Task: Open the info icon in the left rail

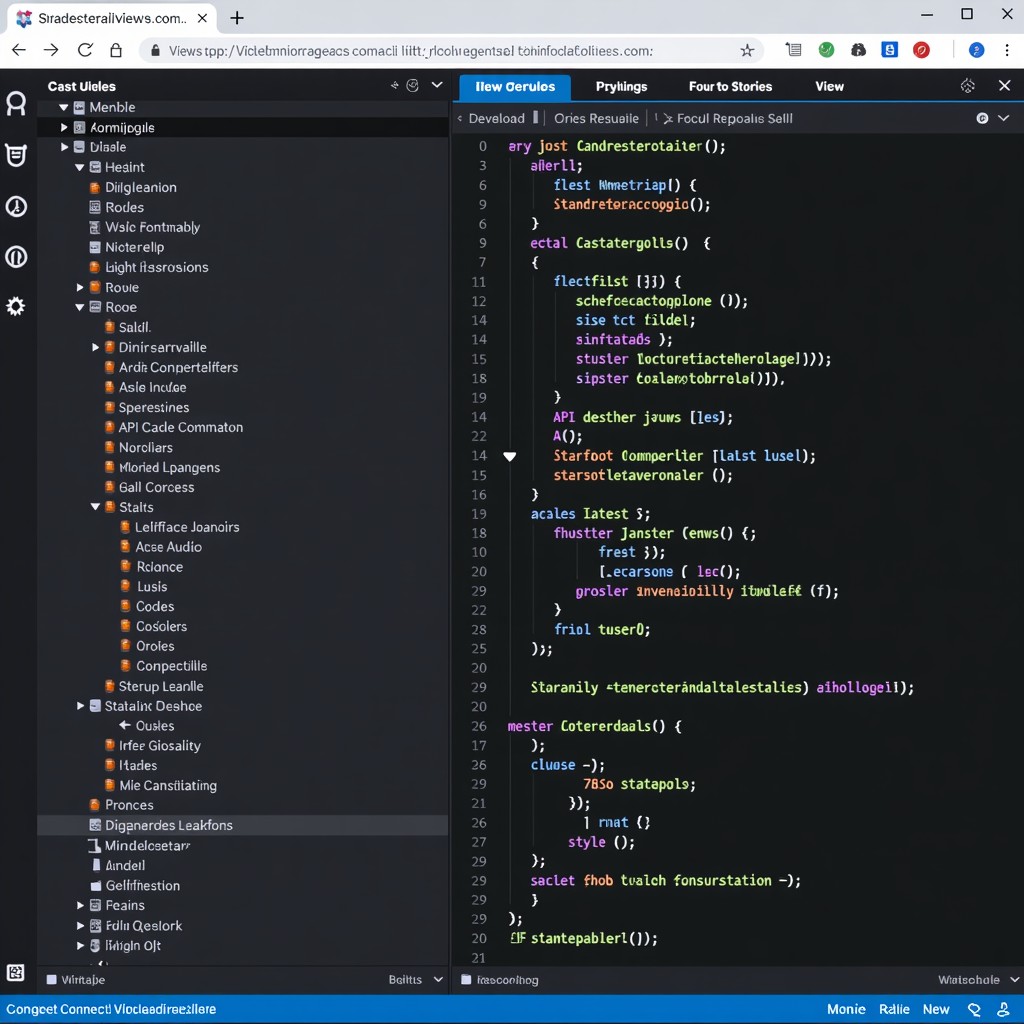Action: click(15, 257)
